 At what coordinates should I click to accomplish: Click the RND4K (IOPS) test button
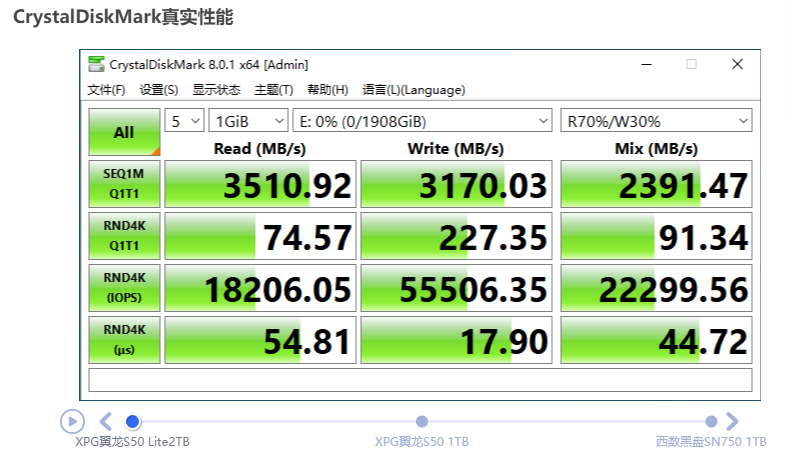pos(124,288)
